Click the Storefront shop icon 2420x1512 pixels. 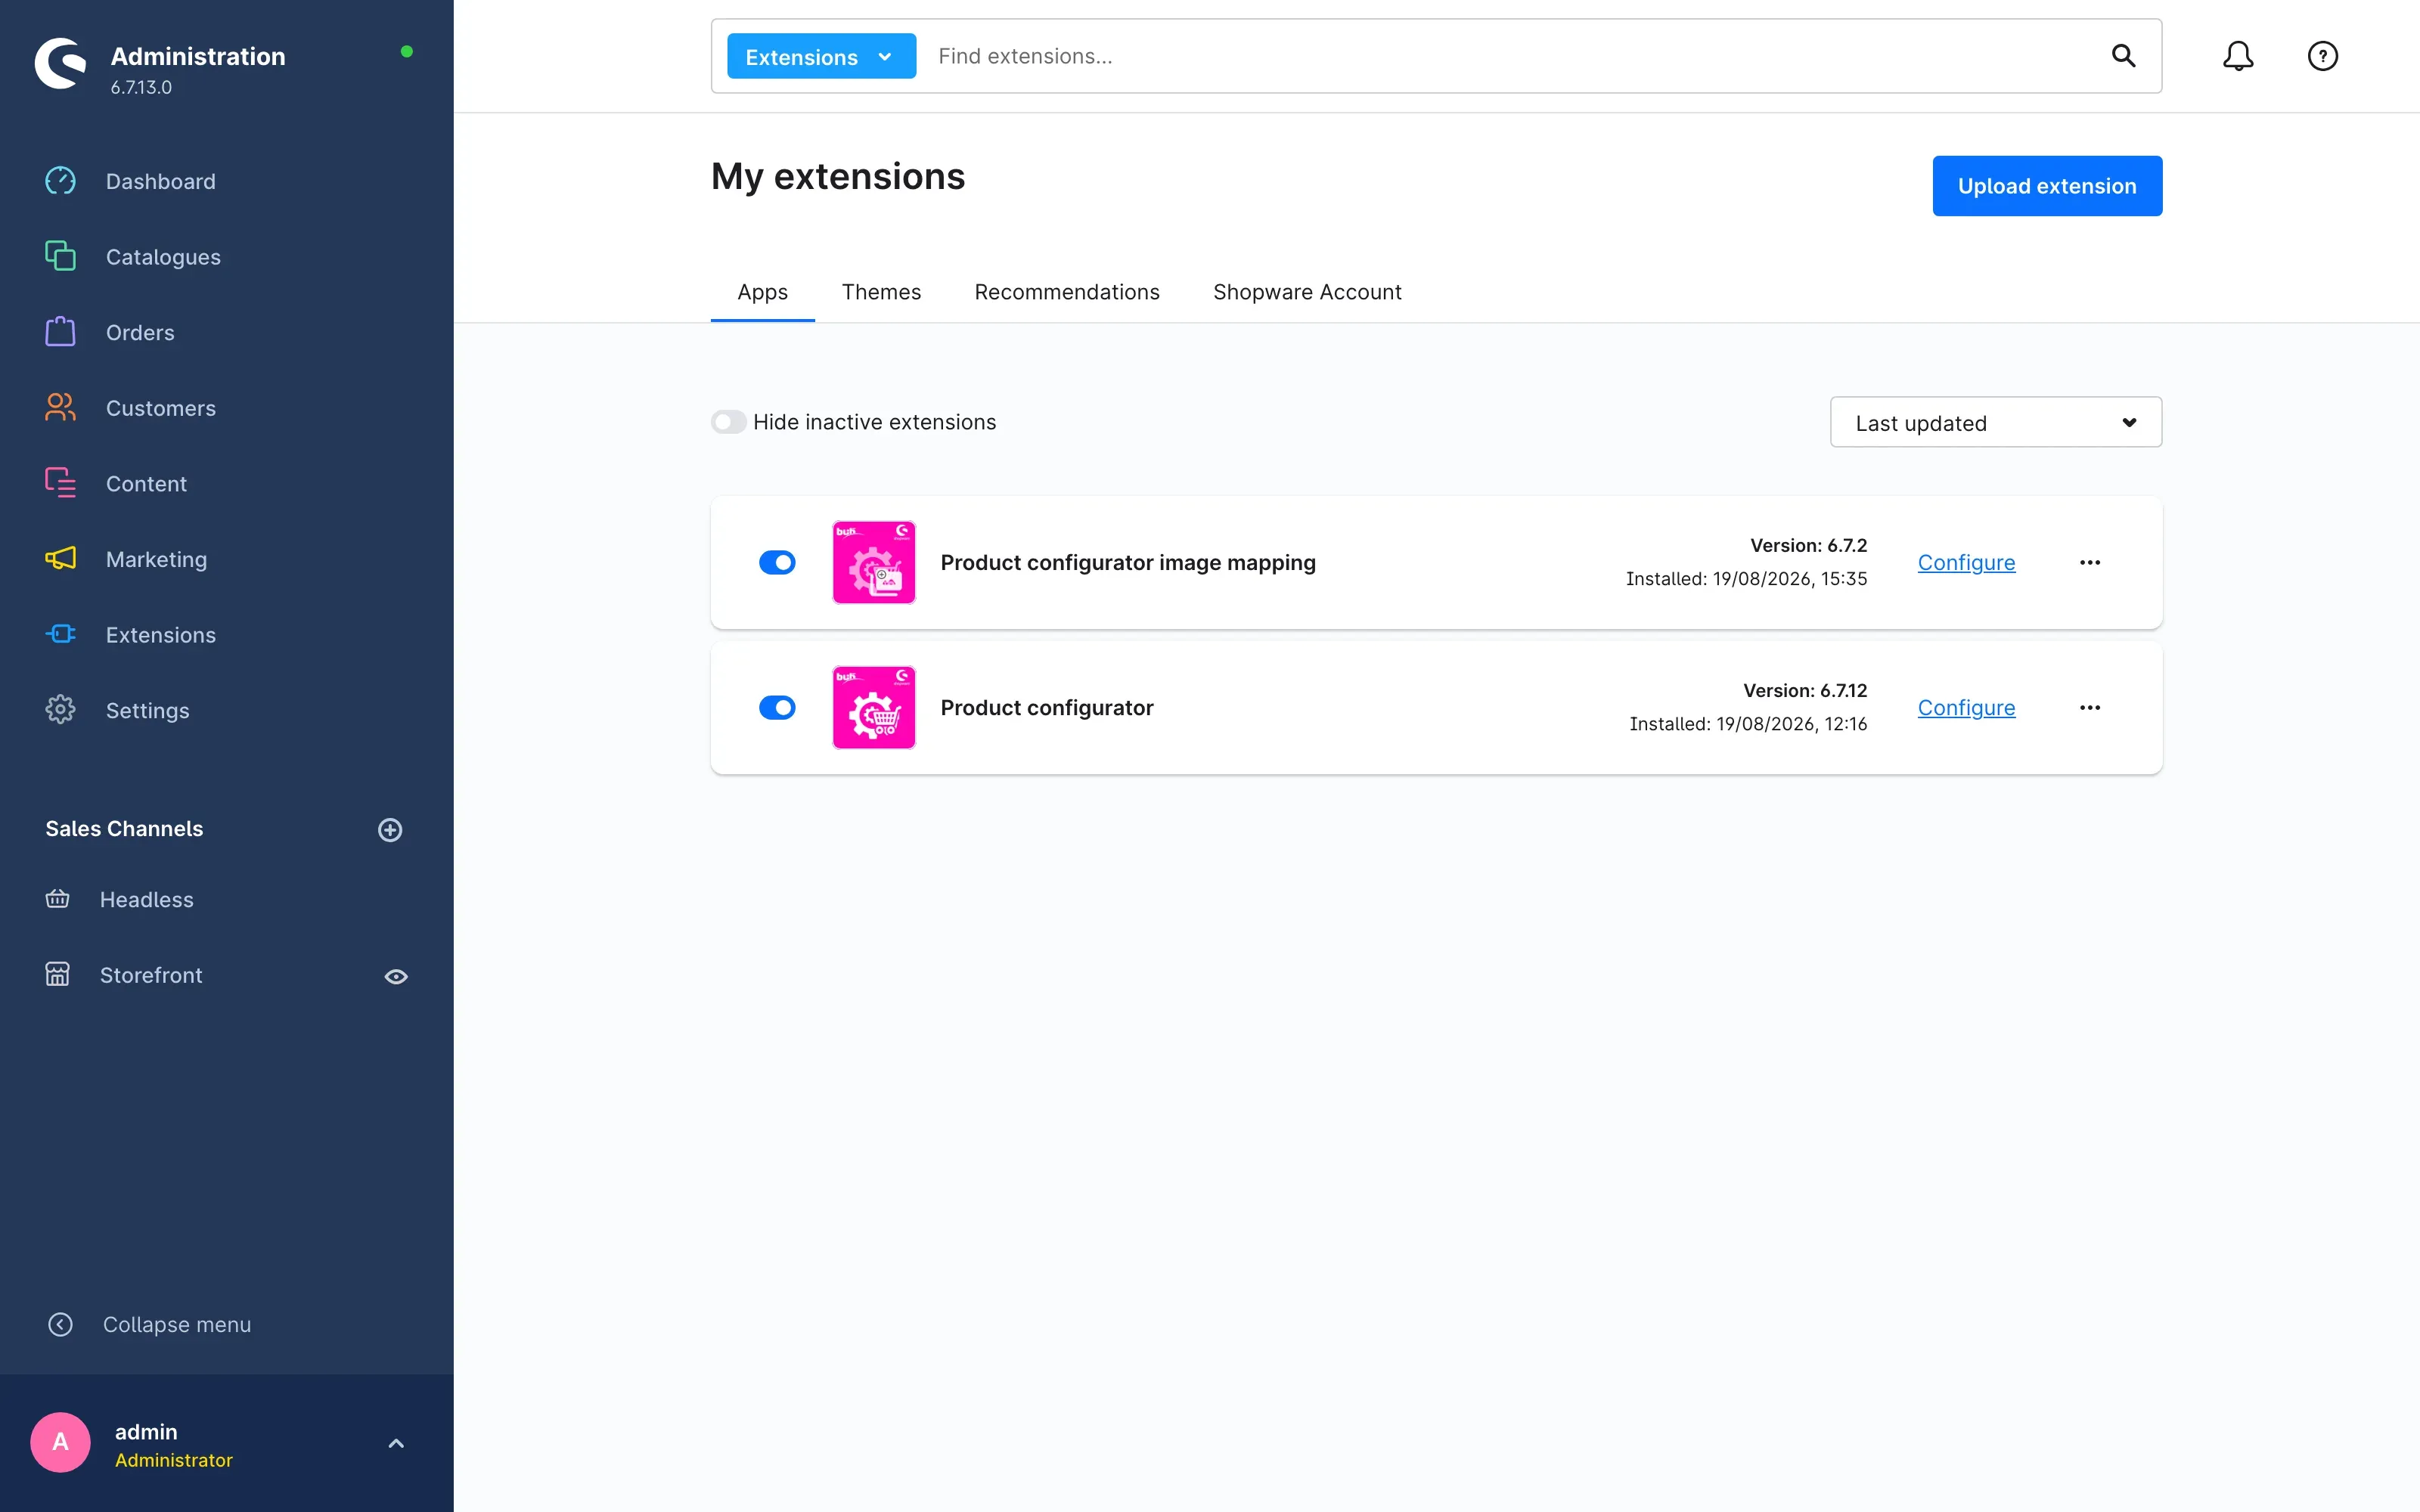pos(58,974)
